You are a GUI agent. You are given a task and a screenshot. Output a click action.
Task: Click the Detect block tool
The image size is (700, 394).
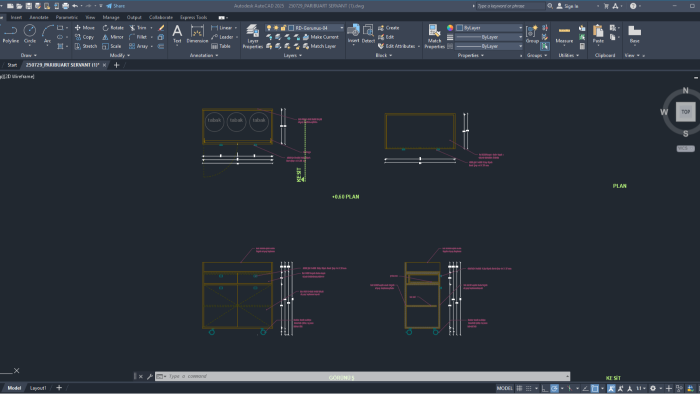(368, 34)
